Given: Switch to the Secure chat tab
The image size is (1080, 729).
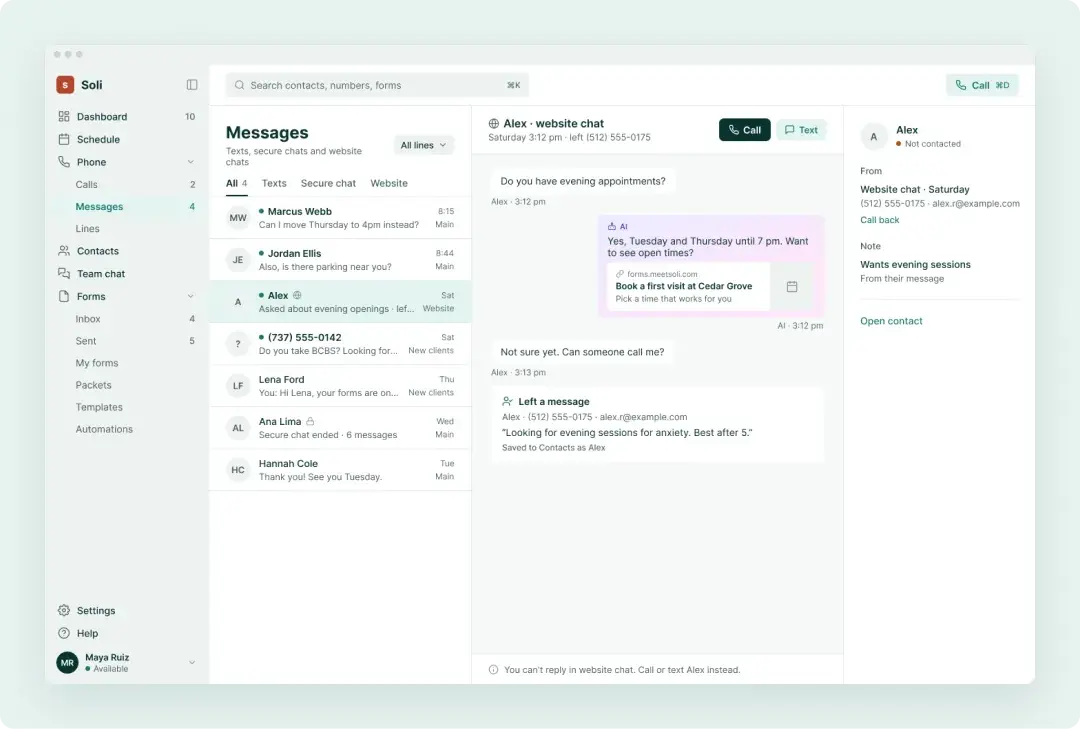Looking at the screenshot, I should 329,183.
